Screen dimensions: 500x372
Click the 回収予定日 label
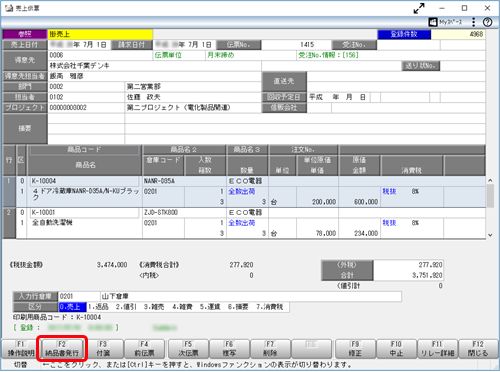point(284,97)
